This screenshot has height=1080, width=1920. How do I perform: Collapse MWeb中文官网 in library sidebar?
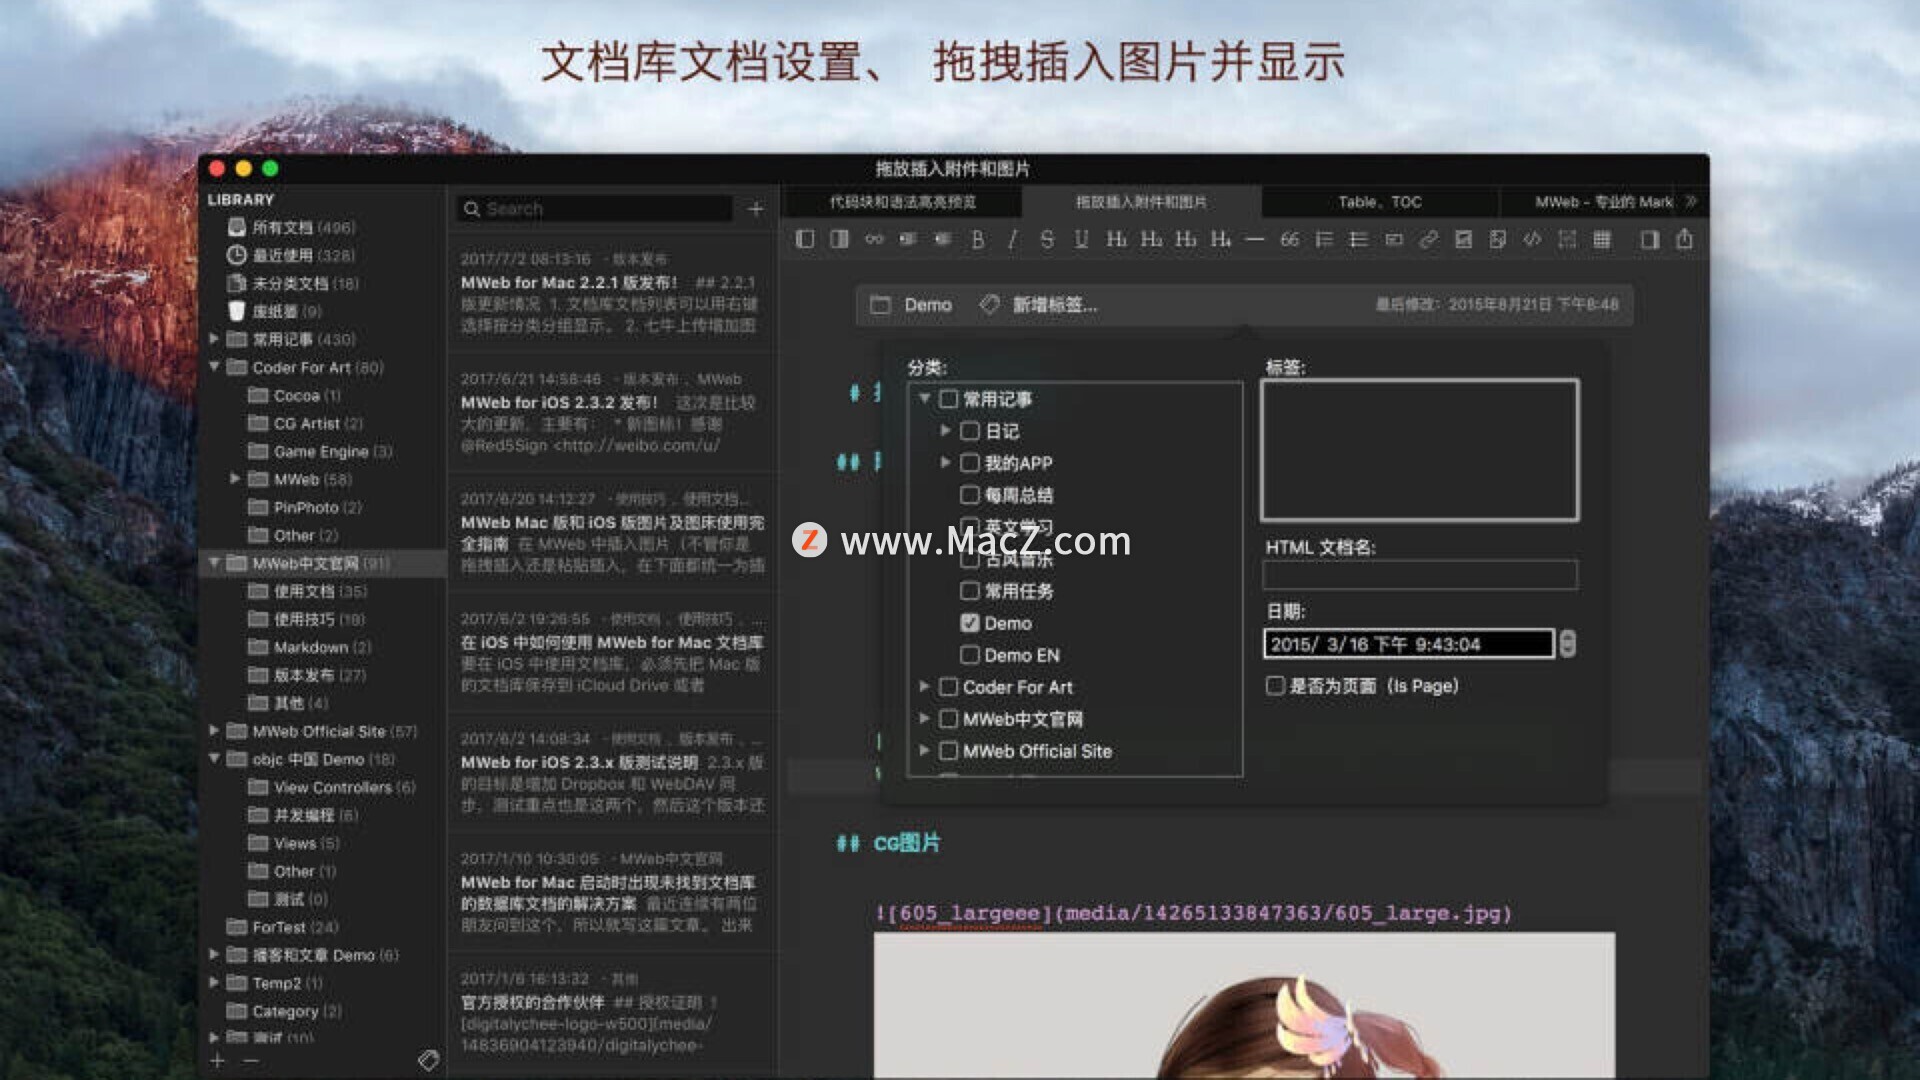point(214,563)
